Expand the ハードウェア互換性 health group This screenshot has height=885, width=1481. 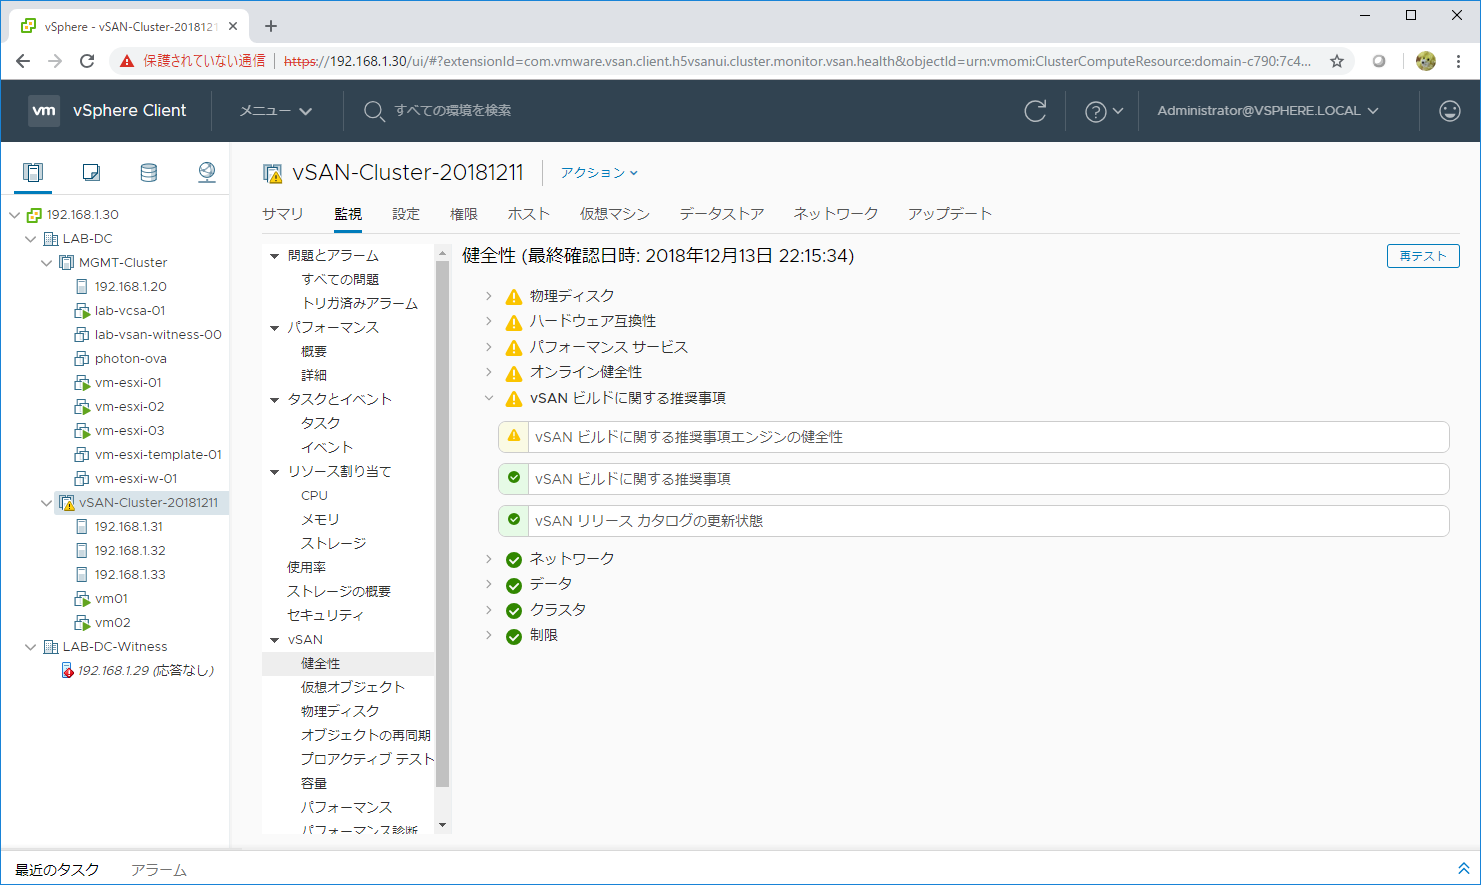488,321
